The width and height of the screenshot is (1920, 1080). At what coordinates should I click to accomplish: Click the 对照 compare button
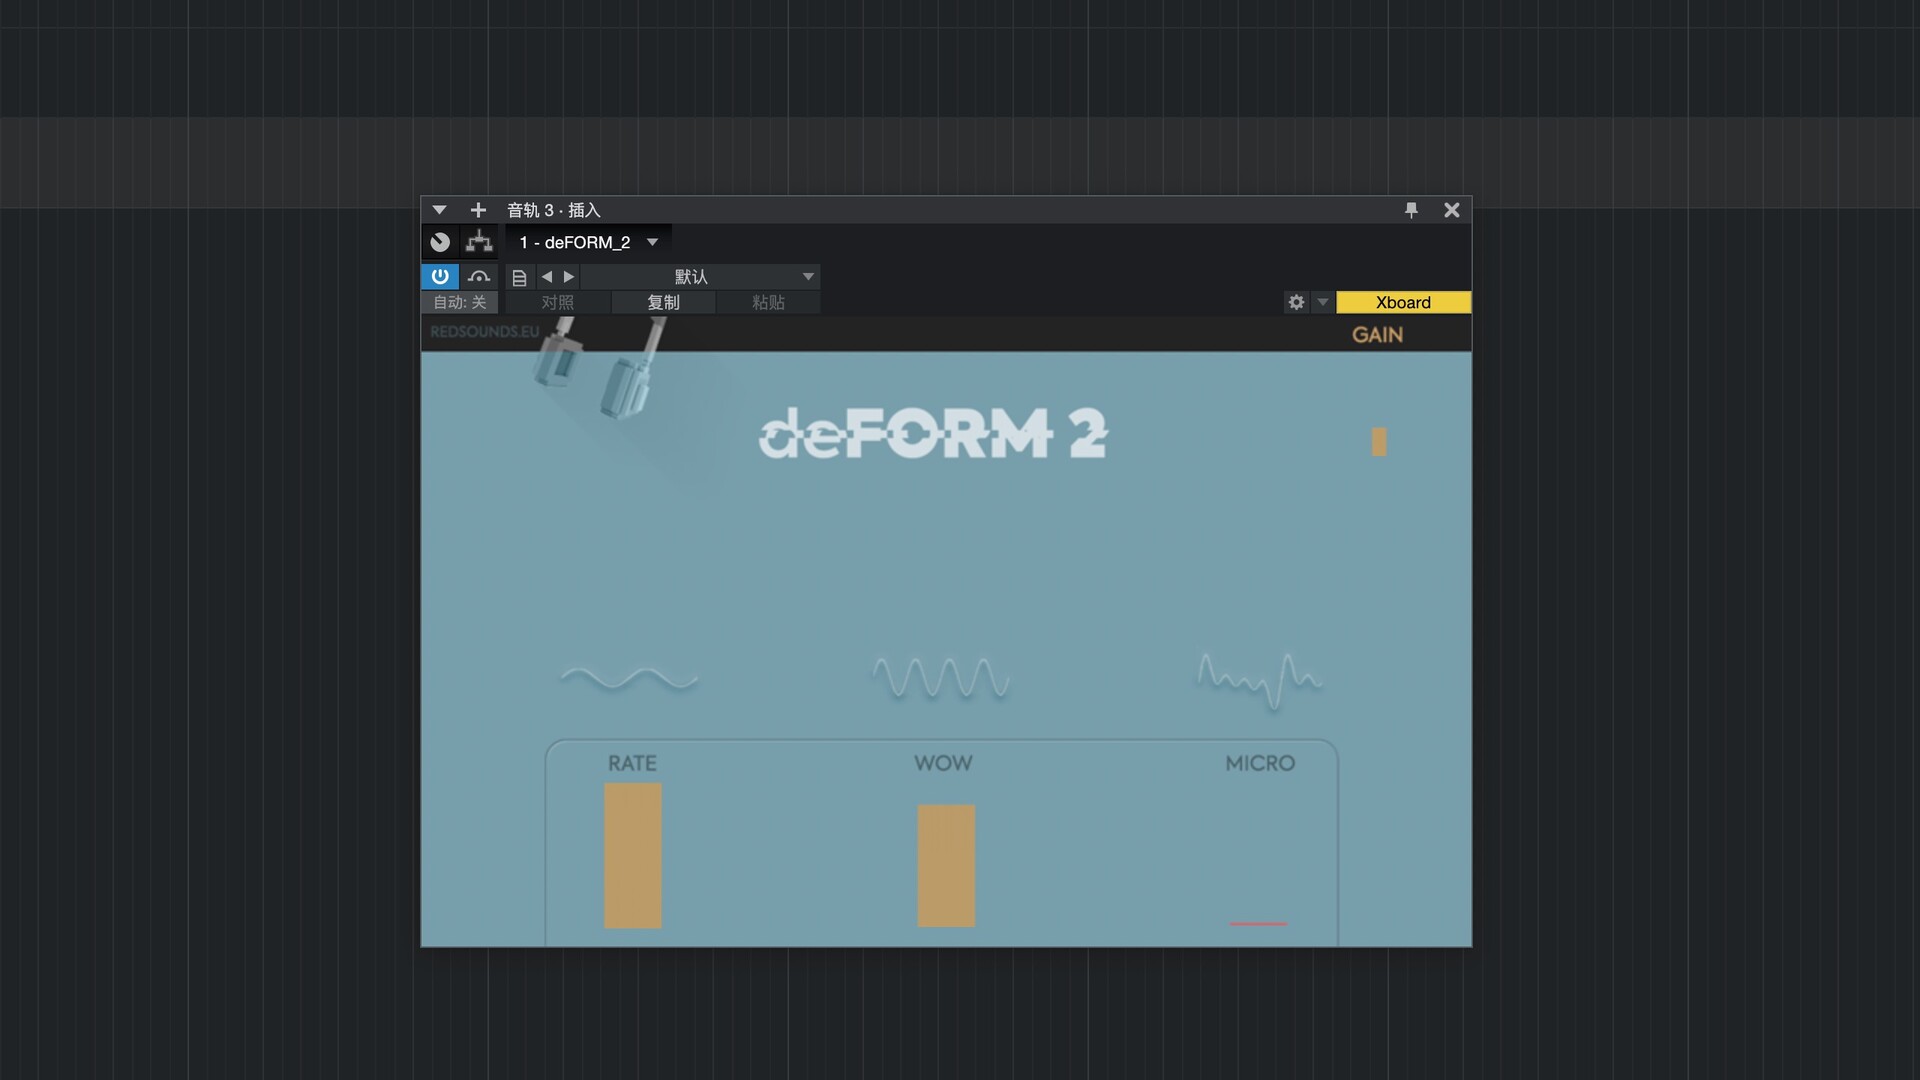coord(558,302)
